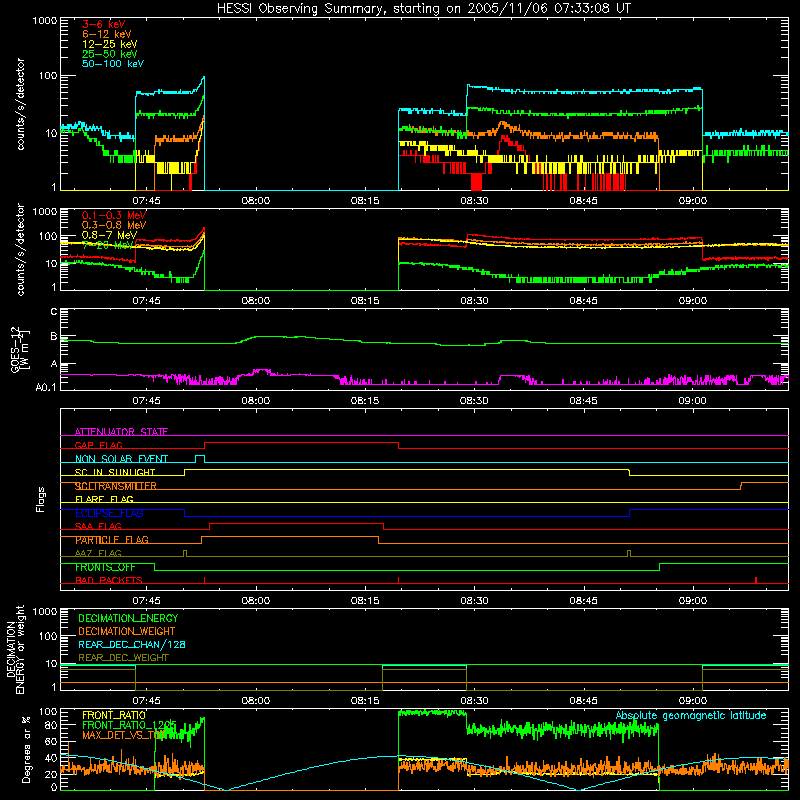The width and height of the screenshot is (800, 800).
Task: Select the orange 6-12 keV legend entry
Action: coord(107,34)
